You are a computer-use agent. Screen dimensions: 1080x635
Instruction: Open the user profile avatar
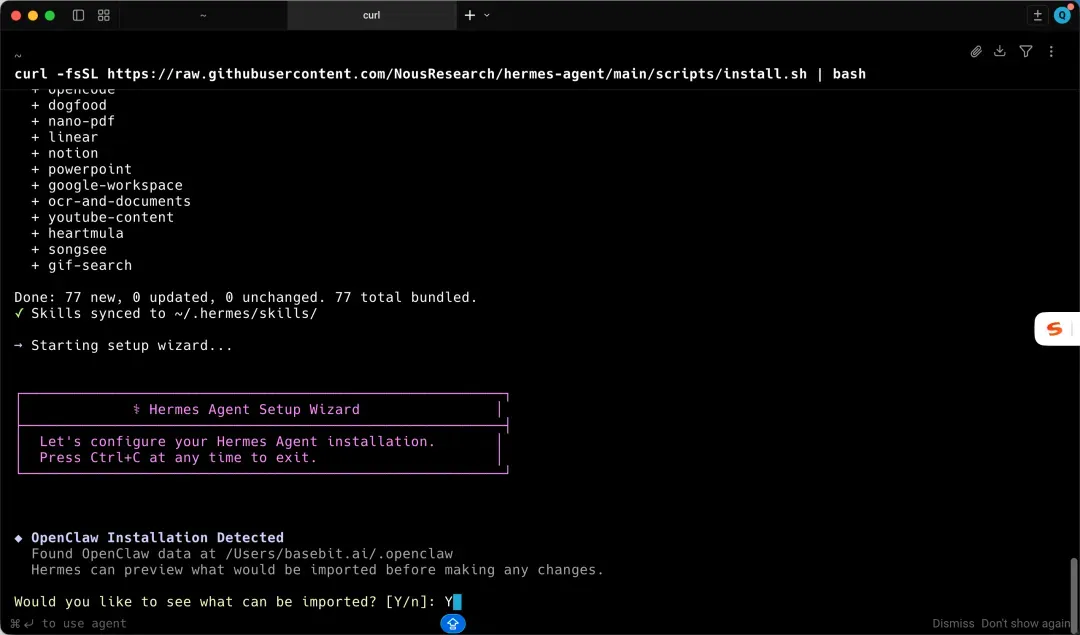(x=1062, y=15)
